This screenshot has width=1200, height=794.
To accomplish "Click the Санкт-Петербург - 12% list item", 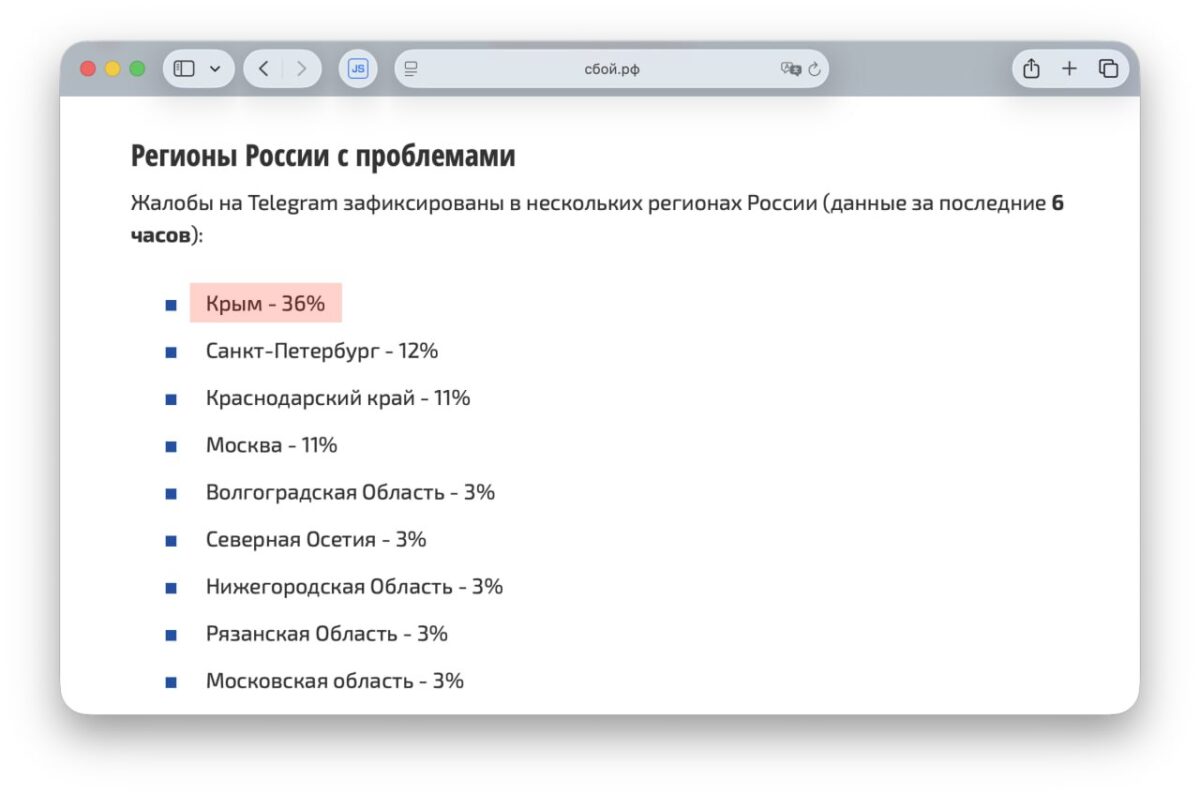I will 322,351.
